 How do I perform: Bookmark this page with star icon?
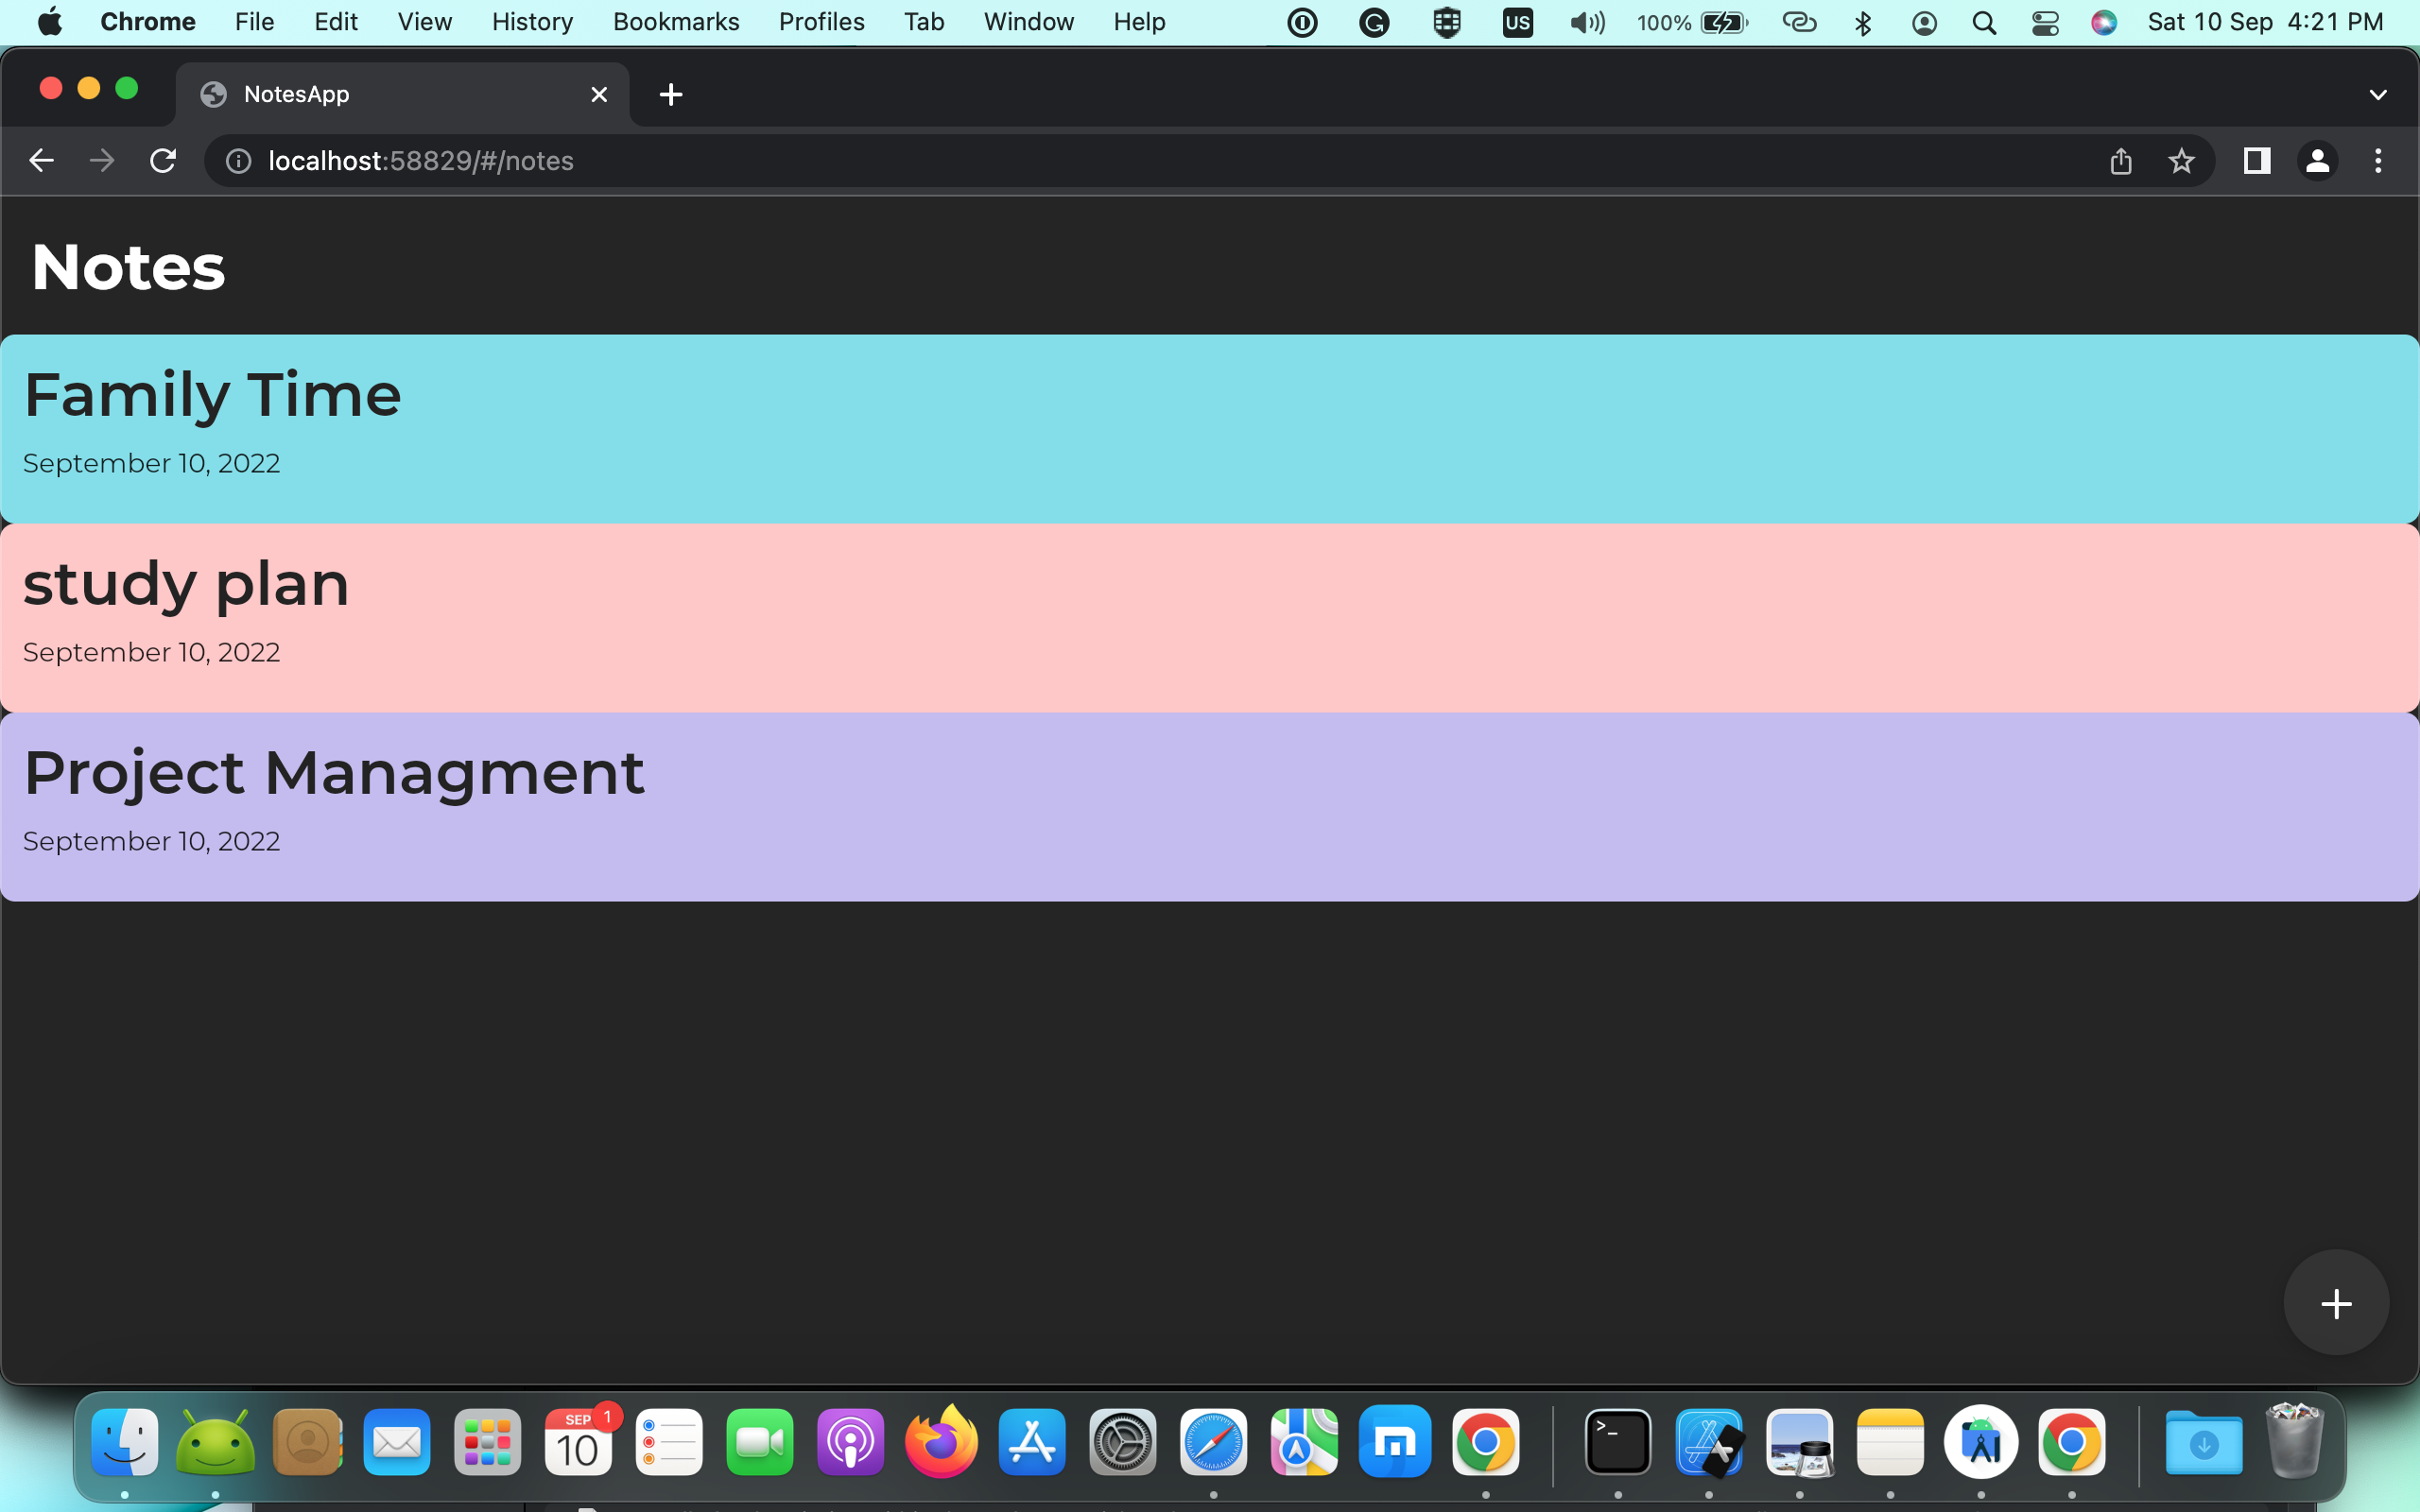(x=2181, y=161)
